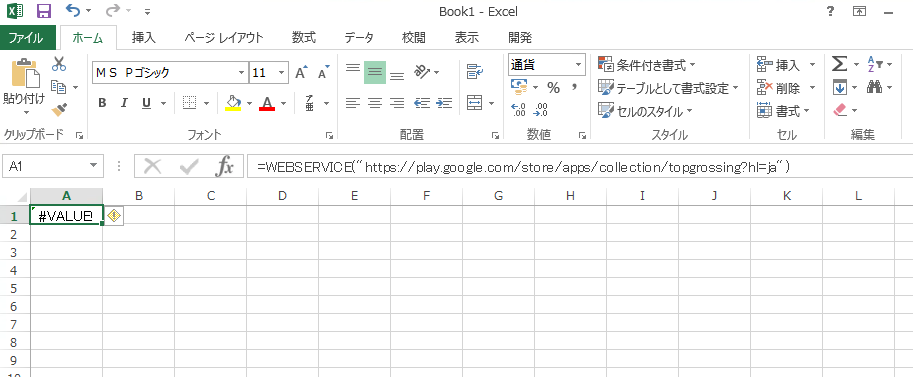913x377 pixels.
Task: Open the borders dropdown arrow
Action: tap(206, 103)
